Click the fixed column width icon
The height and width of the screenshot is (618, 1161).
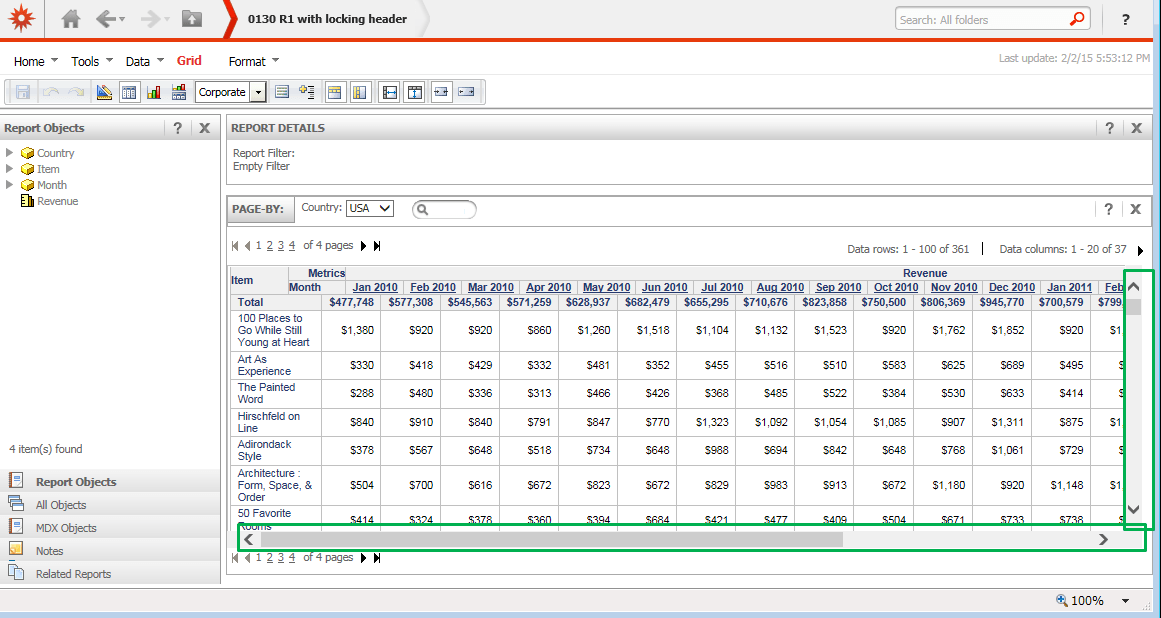pyautogui.click(x=442, y=92)
